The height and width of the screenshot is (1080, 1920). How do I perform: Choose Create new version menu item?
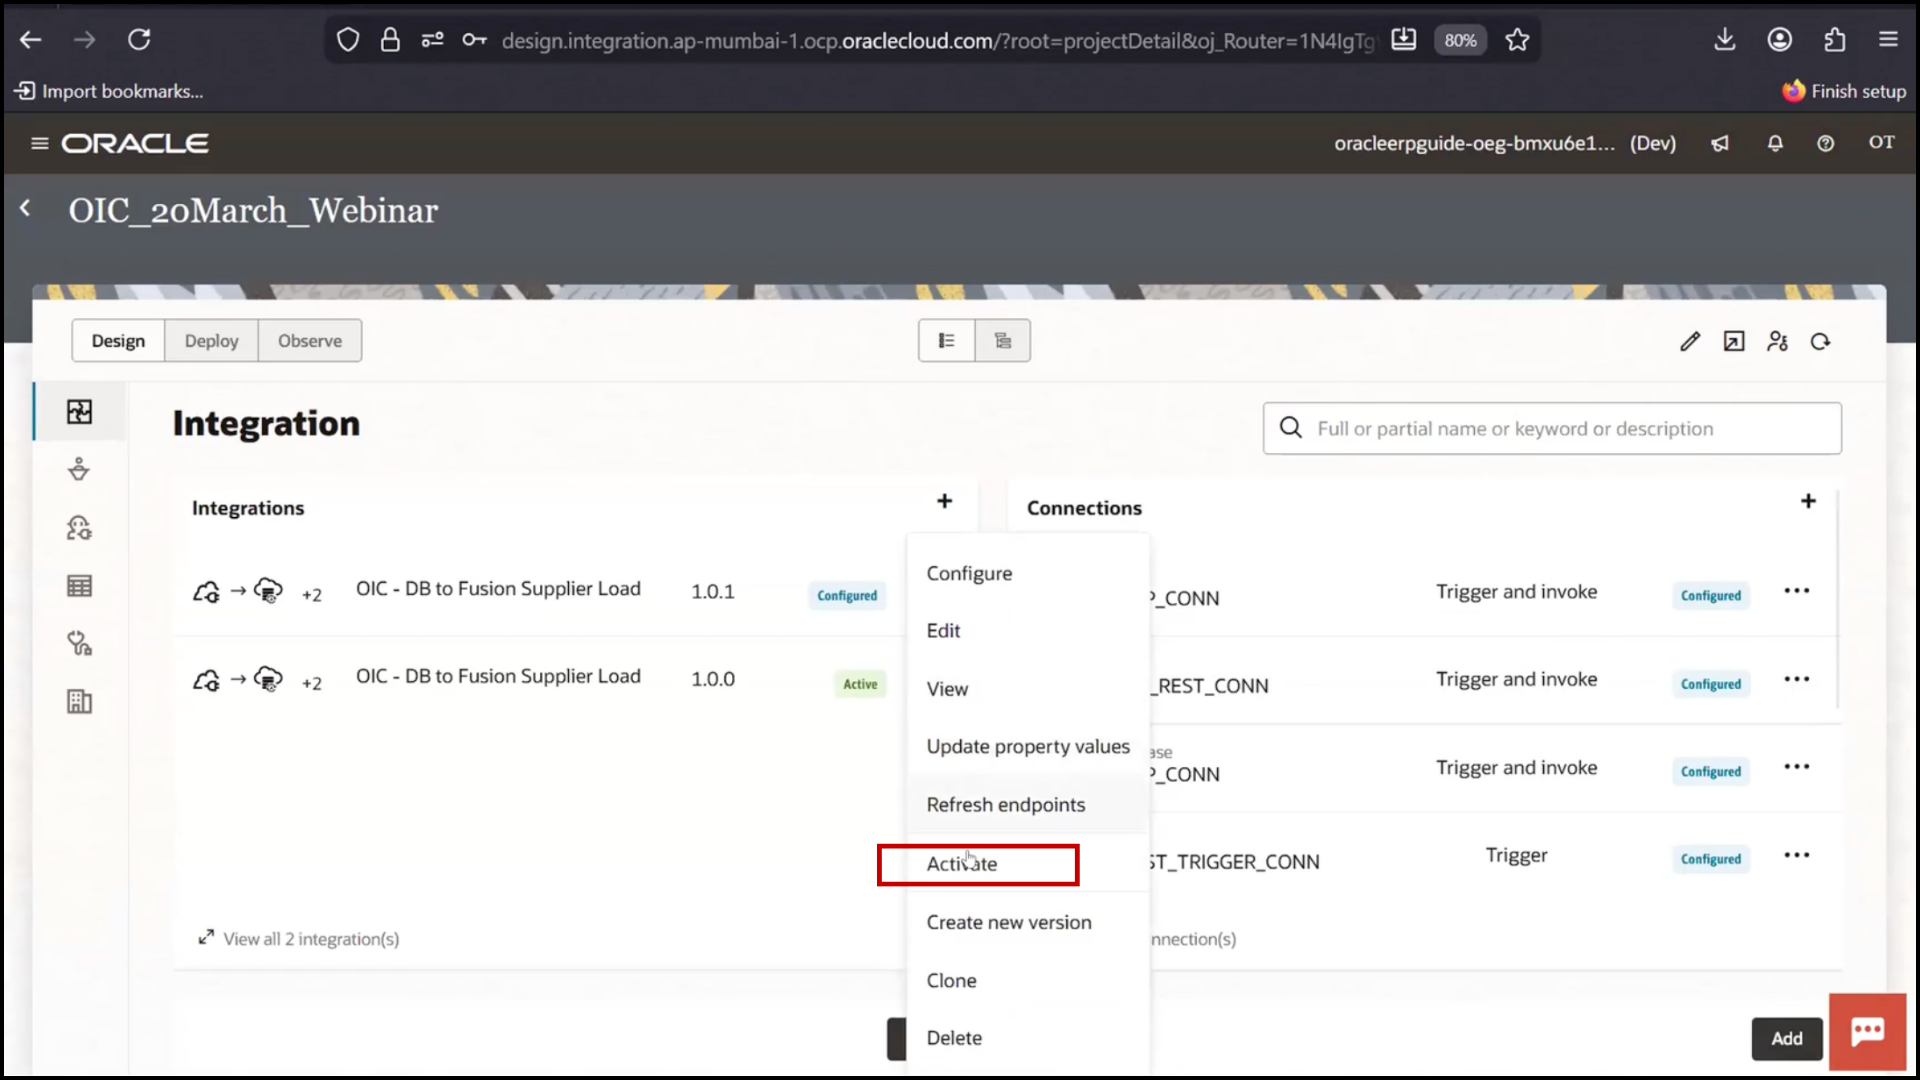pos(1028,922)
